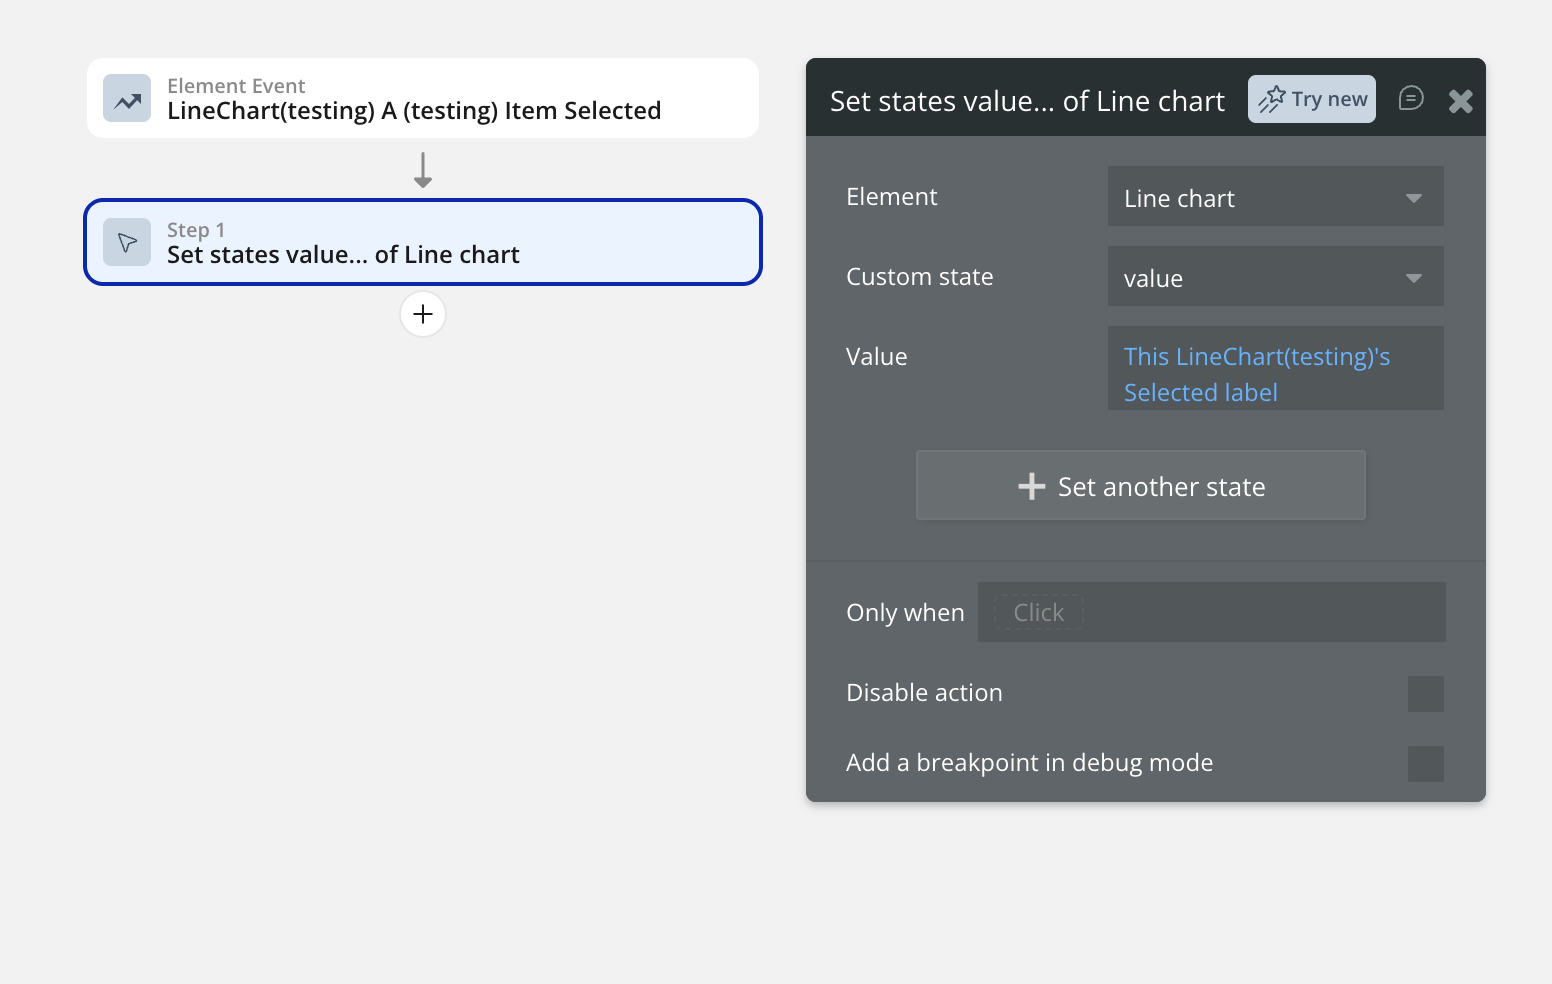Select the Element Event LineChart Item Selected card
Screen dimensions: 1552x984
(423, 98)
